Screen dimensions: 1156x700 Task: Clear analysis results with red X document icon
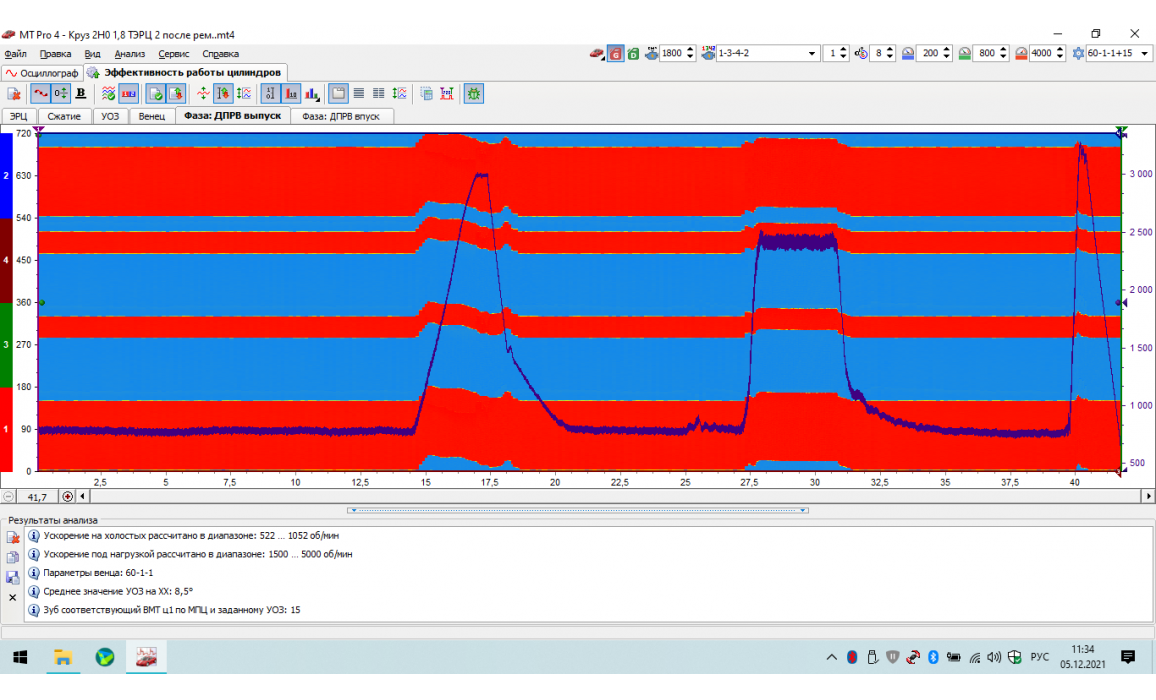pyautogui.click(x=14, y=537)
